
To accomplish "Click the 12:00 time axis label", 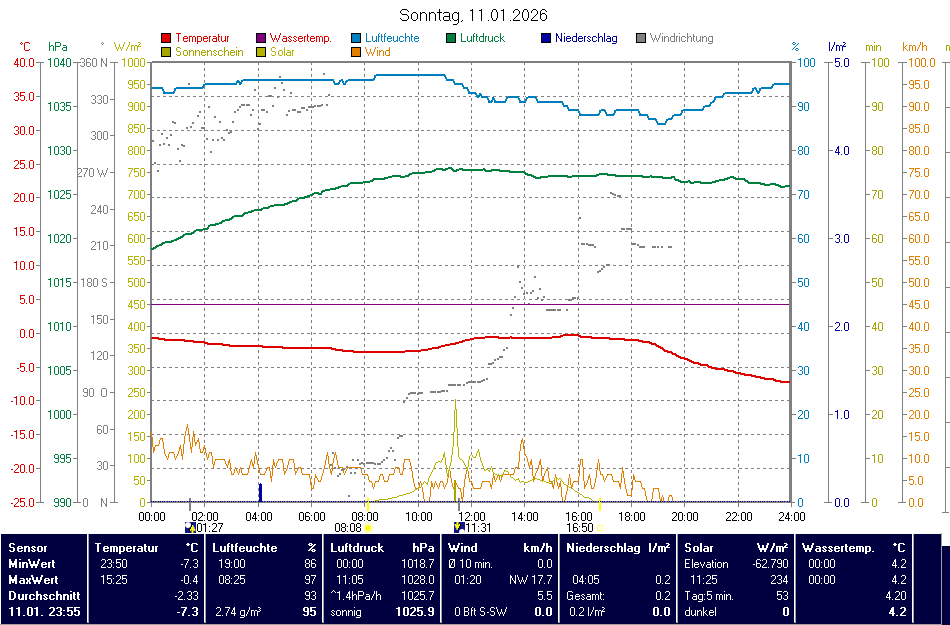I will tap(472, 516).
